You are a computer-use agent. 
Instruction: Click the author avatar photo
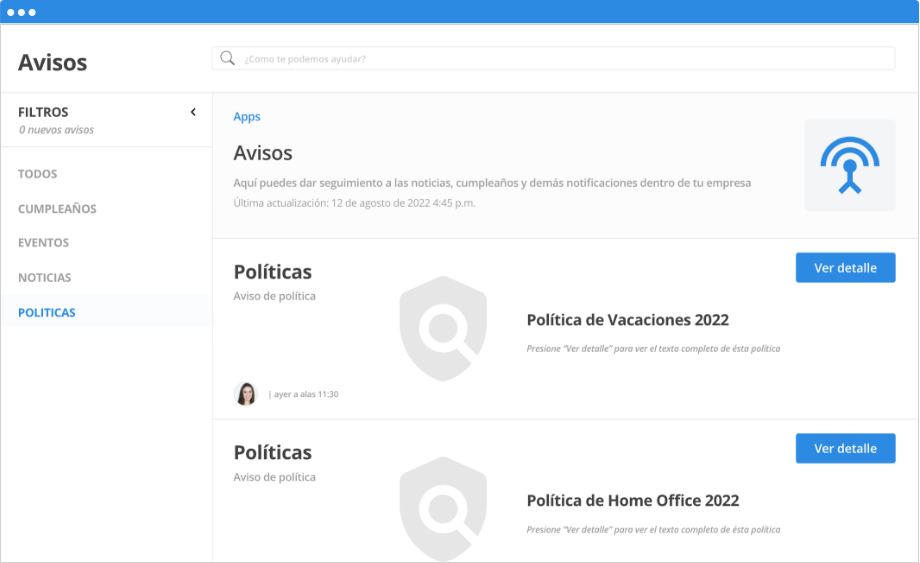click(246, 394)
